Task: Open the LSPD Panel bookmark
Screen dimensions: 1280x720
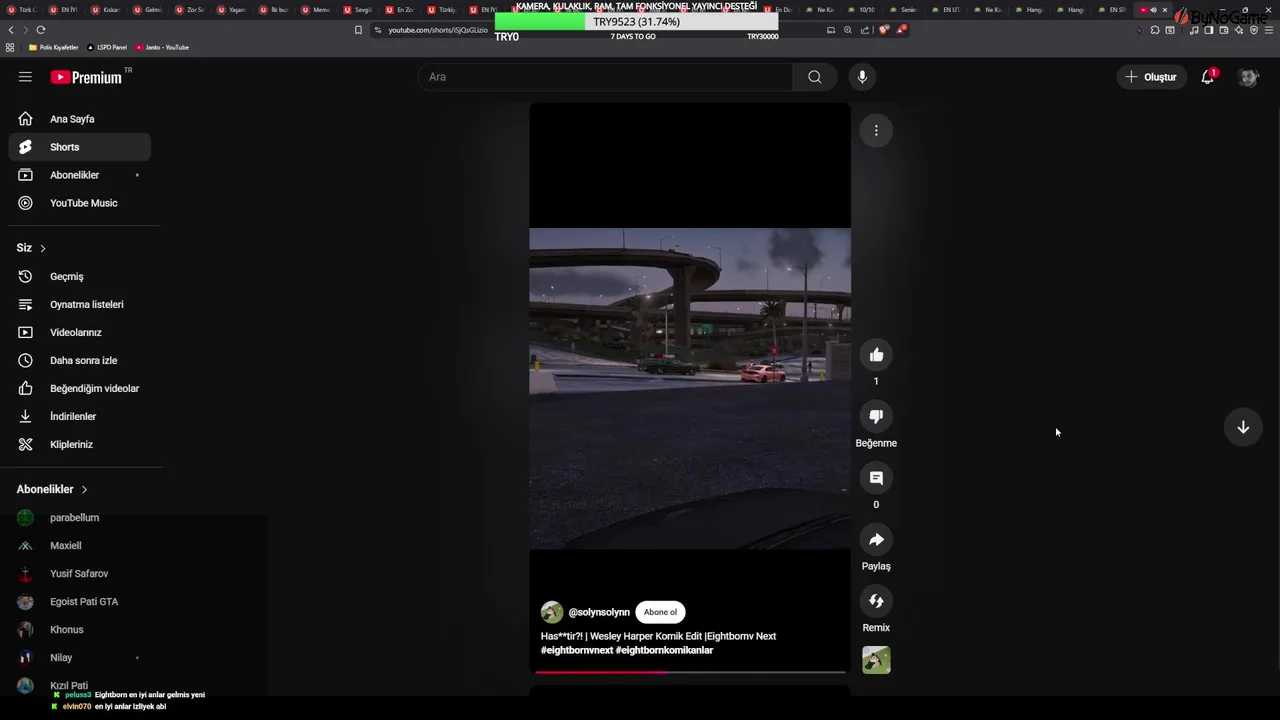Action: pos(107,47)
